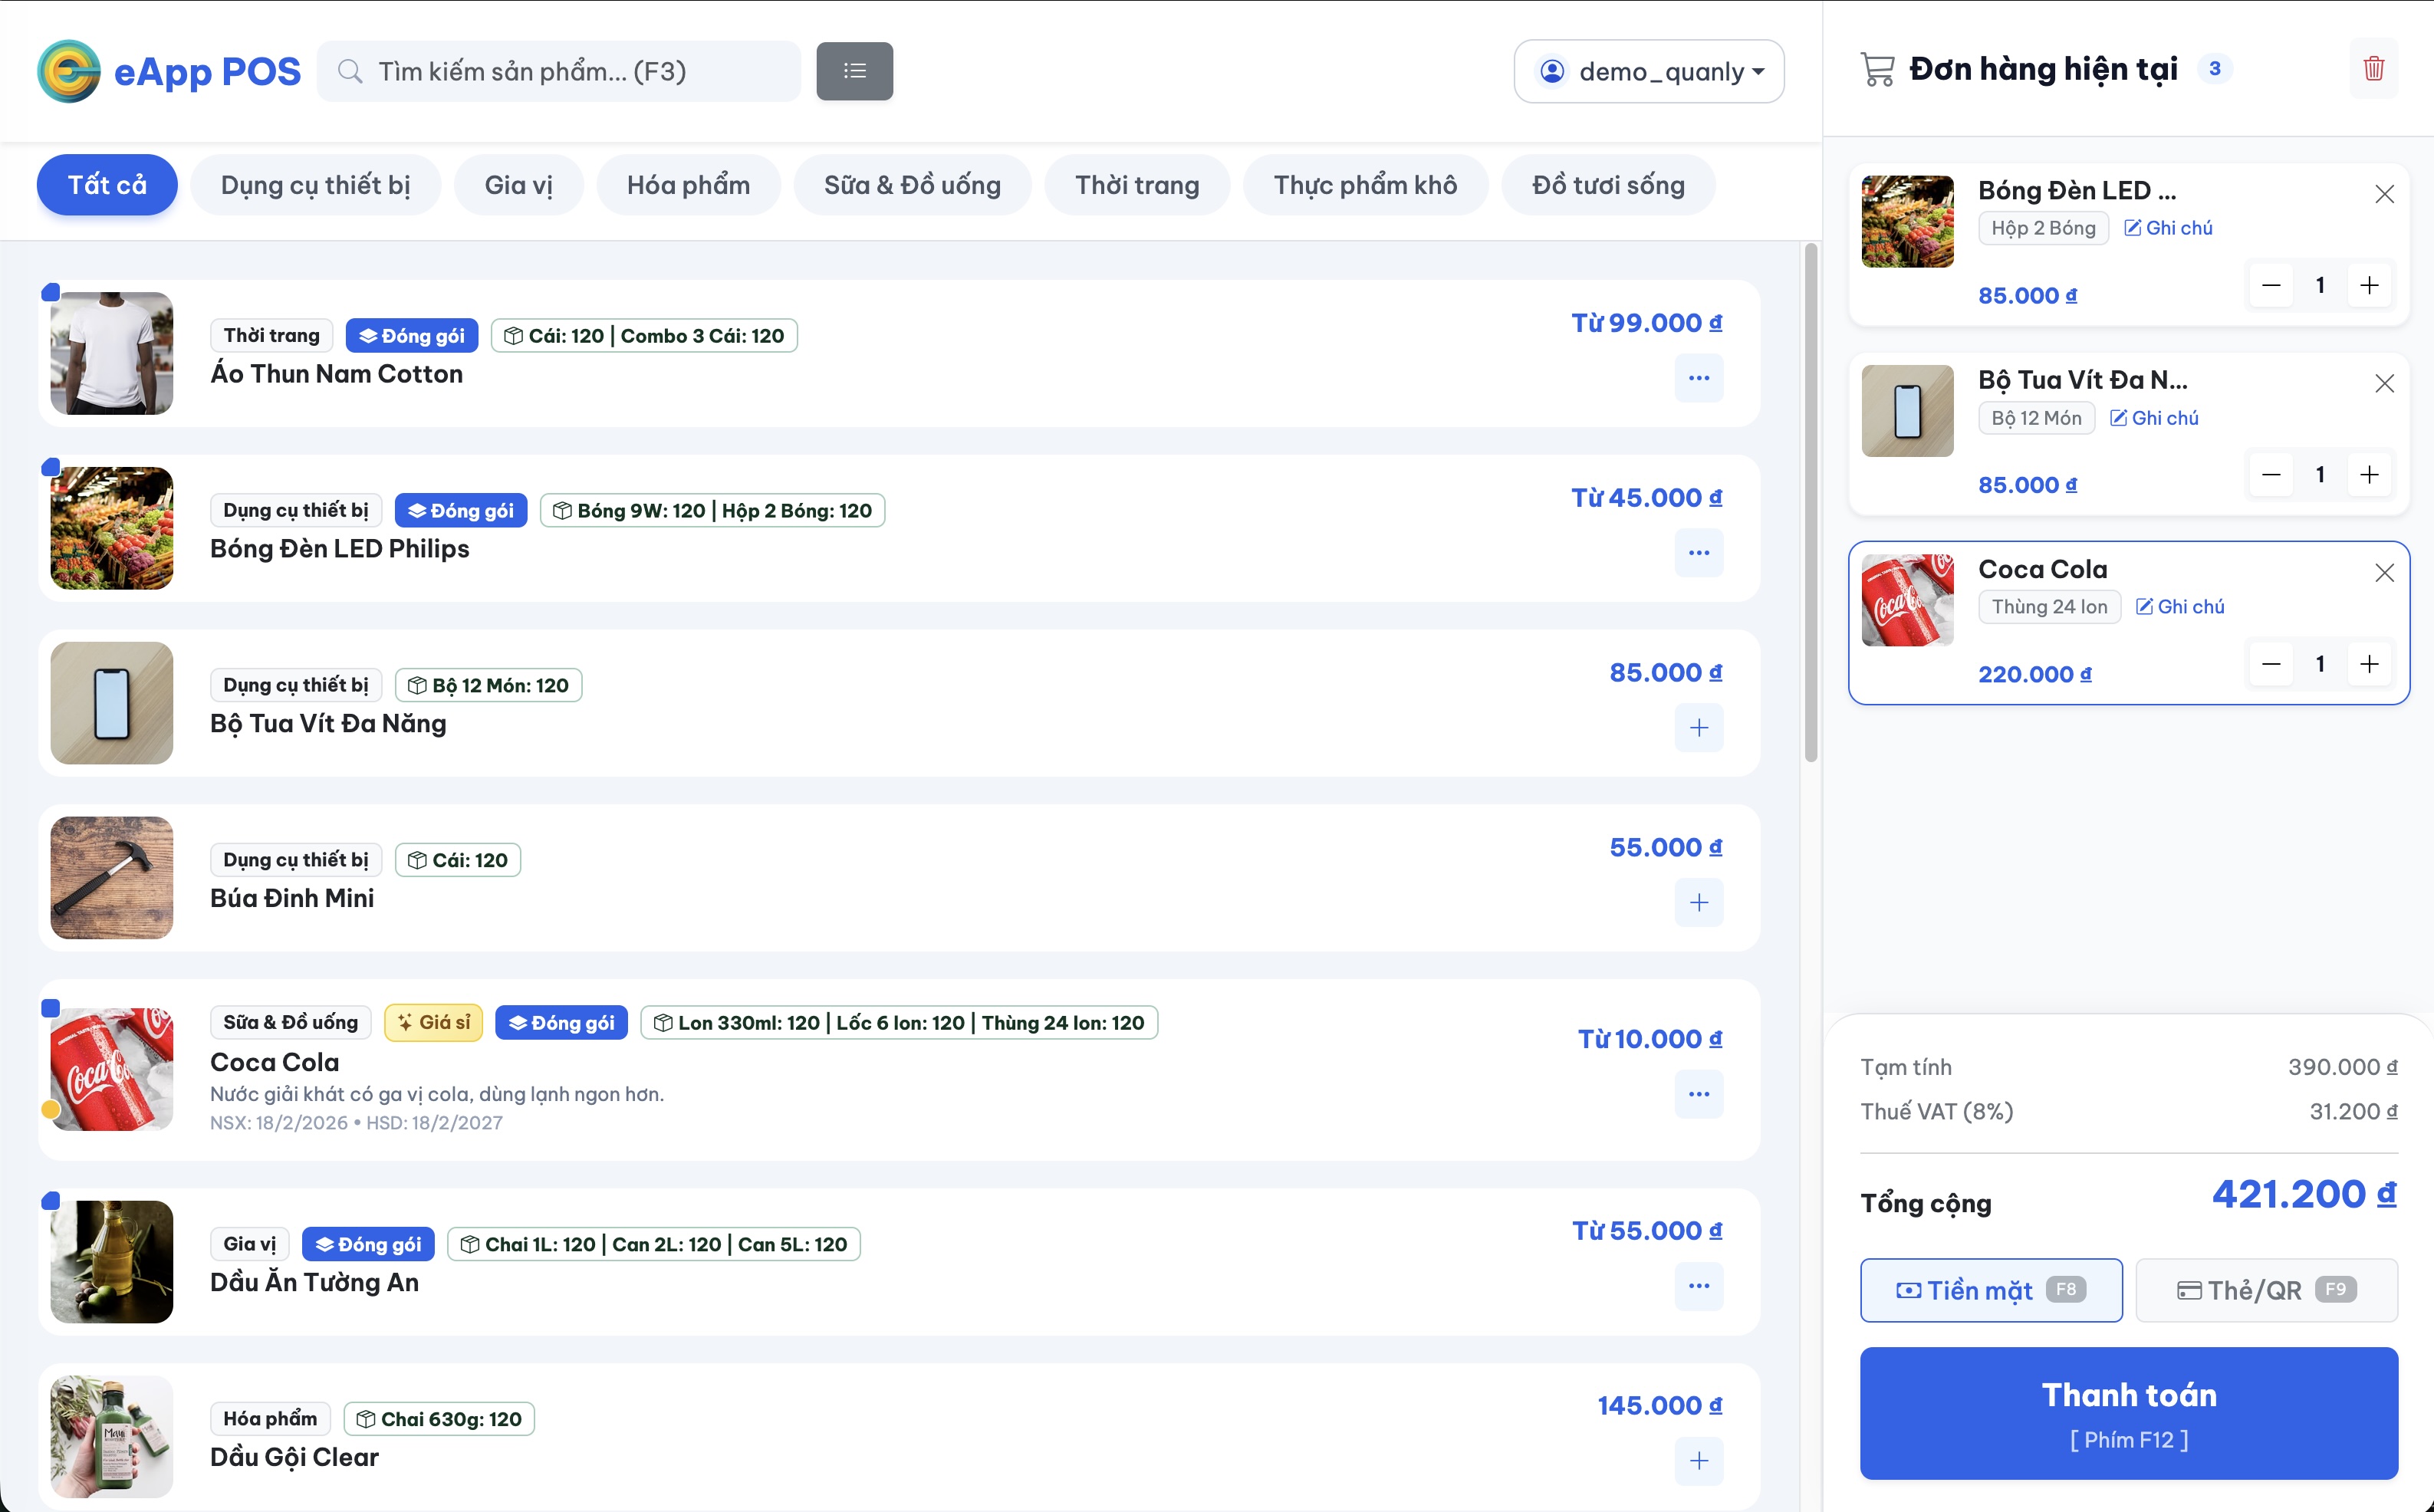Open Bóng Đèn LED Philips product thumbnail
This screenshot has height=1512, width=2434.
(x=112, y=528)
